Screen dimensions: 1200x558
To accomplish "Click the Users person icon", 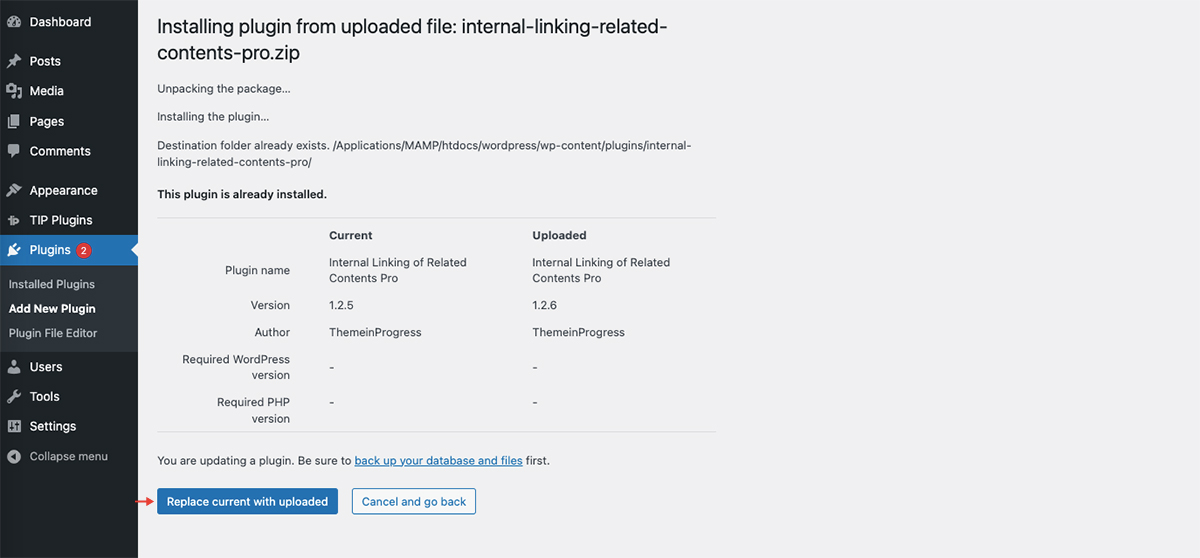I will [x=14, y=367].
